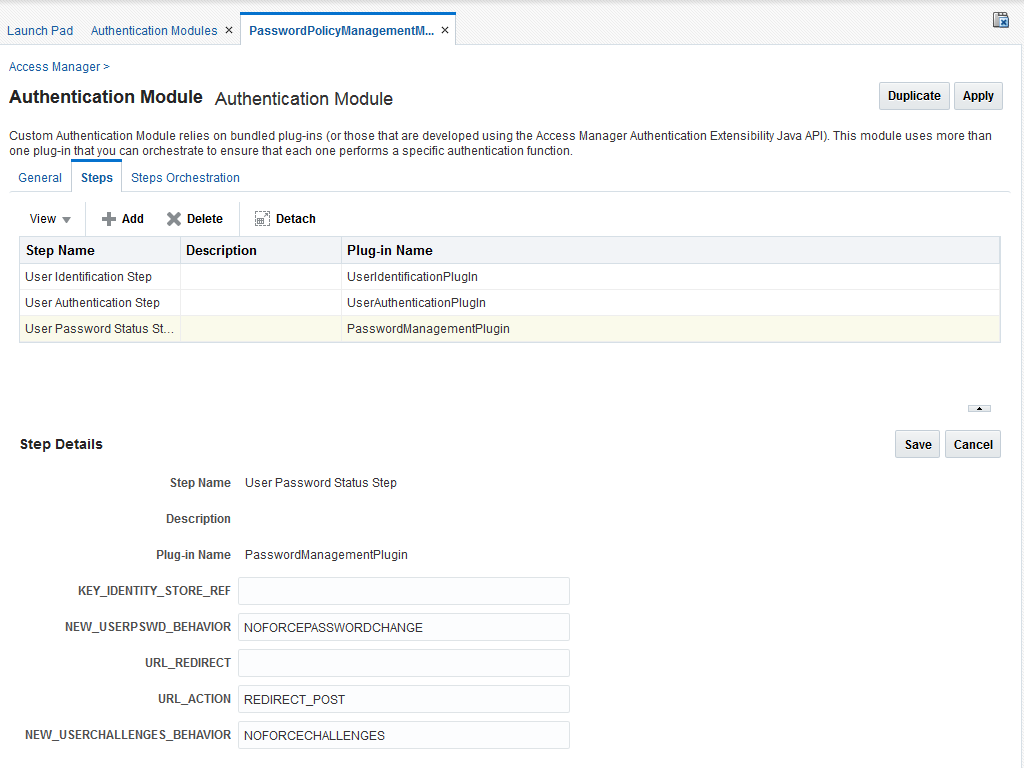Screen dimensions: 1024x768
Task: Click the Detach label in toolbar
Action: click(295, 219)
